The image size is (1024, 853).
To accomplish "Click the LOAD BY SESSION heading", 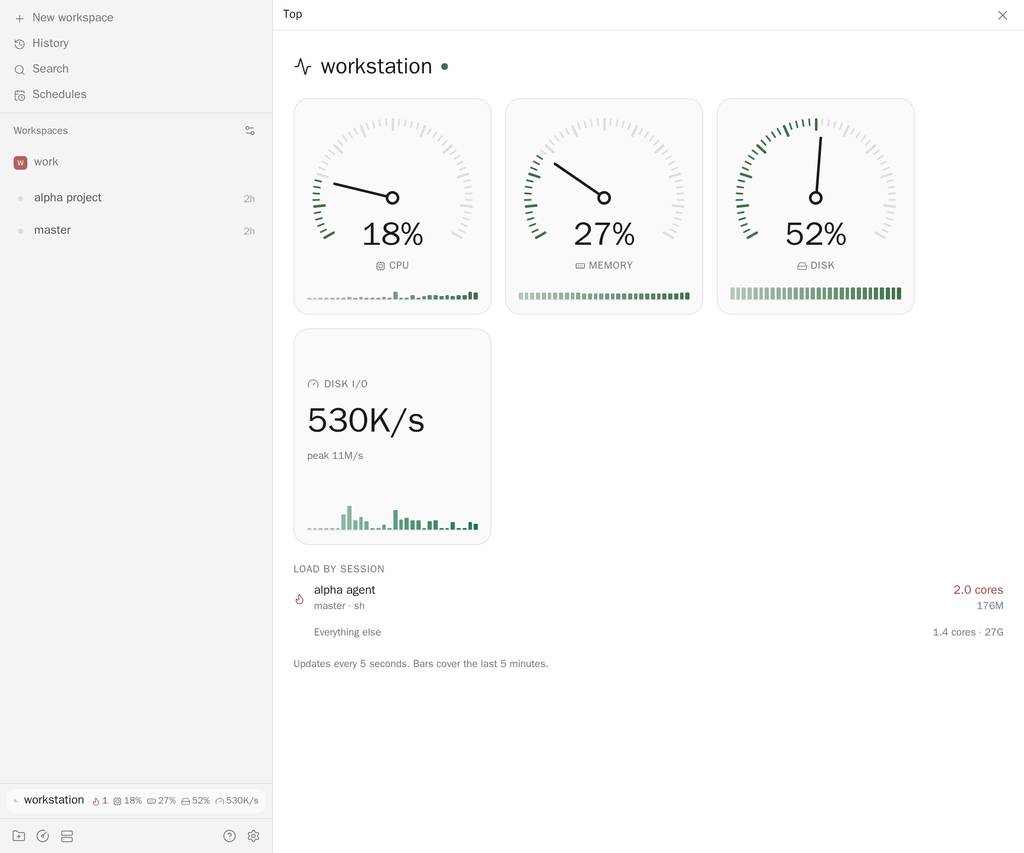I will (x=339, y=569).
